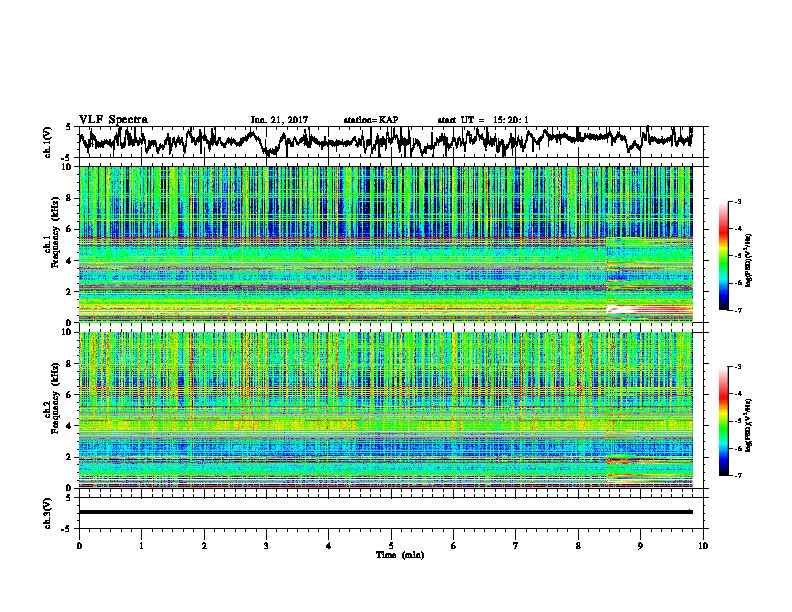This screenshot has width=792, height=612.
Task: Click the 'ch.1(V)' waveform axis label
Action: 48,142
